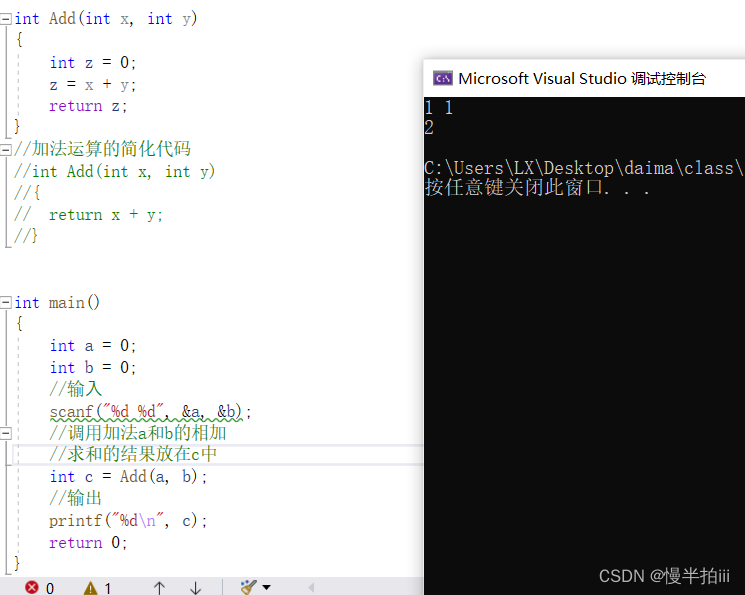Click the code cleanup broom icon
The image size is (745, 595).
tap(248, 587)
